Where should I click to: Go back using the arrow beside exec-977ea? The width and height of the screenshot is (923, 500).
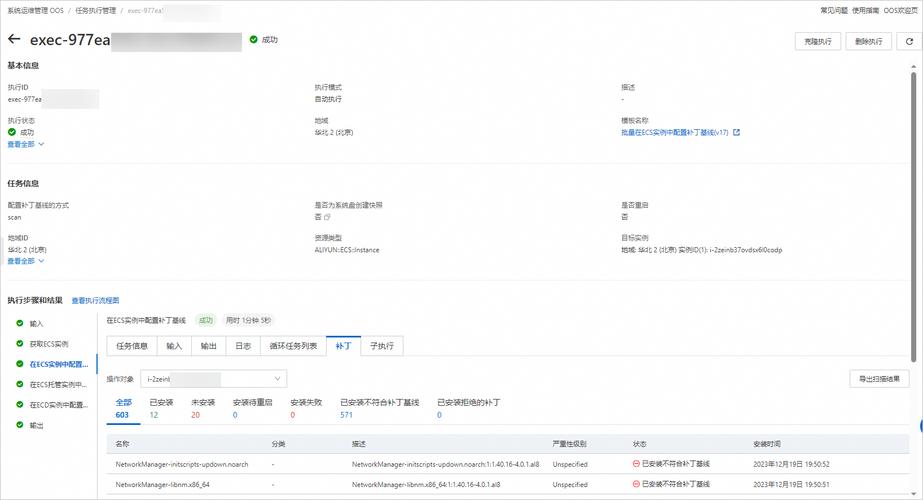[14, 39]
